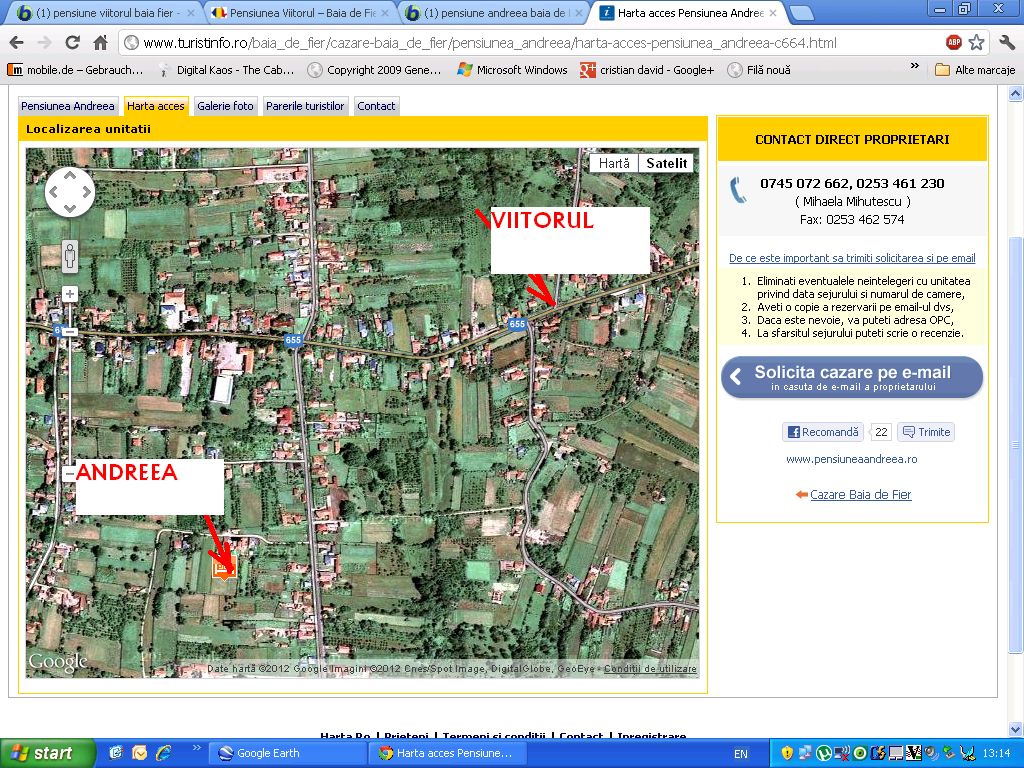This screenshot has width=1024, height=768.
Task: Open the Galerie foto tab
Action: point(225,106)
